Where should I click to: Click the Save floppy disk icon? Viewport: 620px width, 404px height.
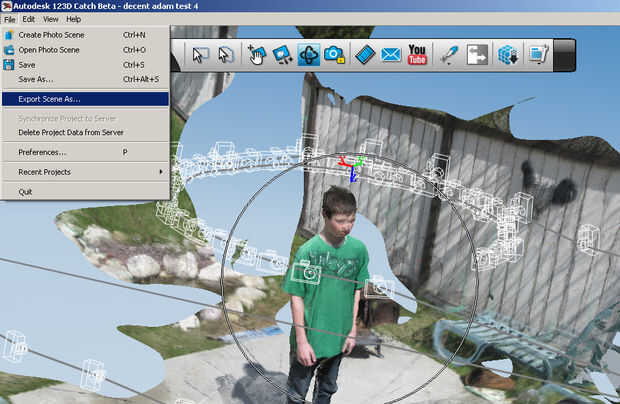[x=9, y=65]
